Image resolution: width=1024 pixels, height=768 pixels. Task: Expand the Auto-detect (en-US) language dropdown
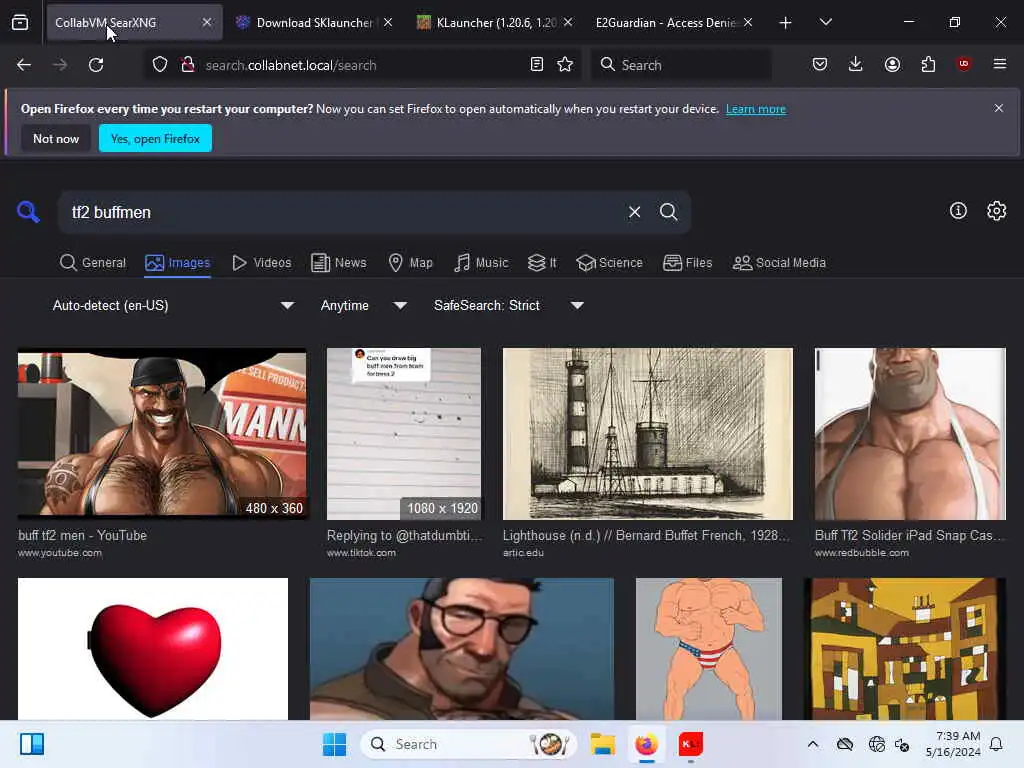(172, 306)
